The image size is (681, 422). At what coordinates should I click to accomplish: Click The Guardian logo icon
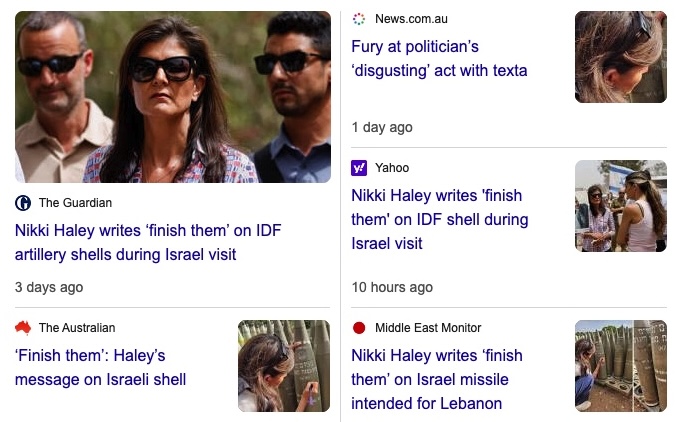(23, 203)
